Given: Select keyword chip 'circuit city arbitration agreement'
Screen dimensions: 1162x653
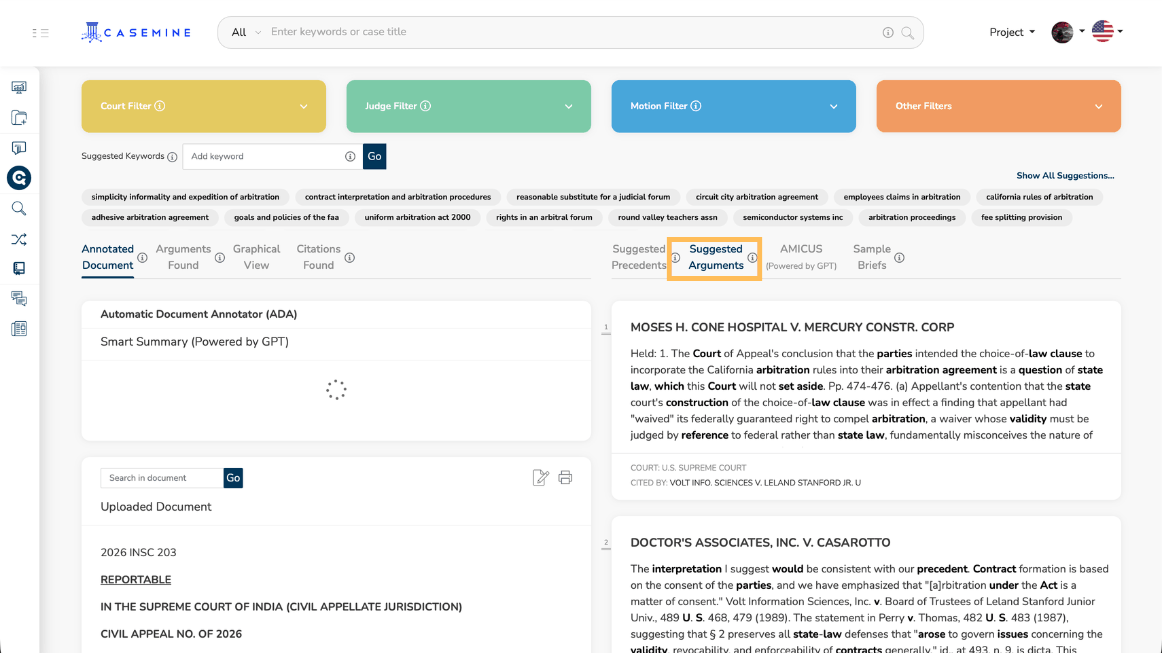Looking at the screenshot, I should tap(757, 197).
